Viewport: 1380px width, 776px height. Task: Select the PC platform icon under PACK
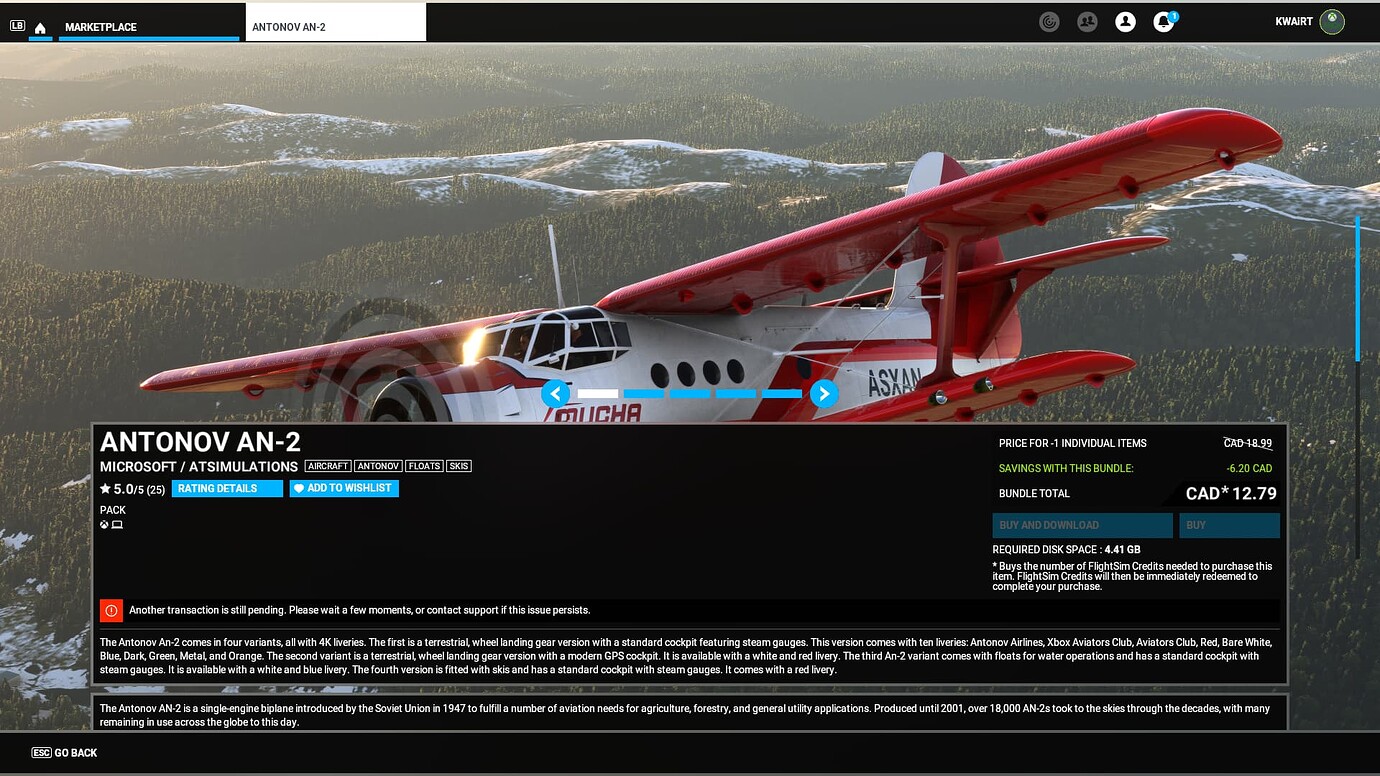[117, 523]
